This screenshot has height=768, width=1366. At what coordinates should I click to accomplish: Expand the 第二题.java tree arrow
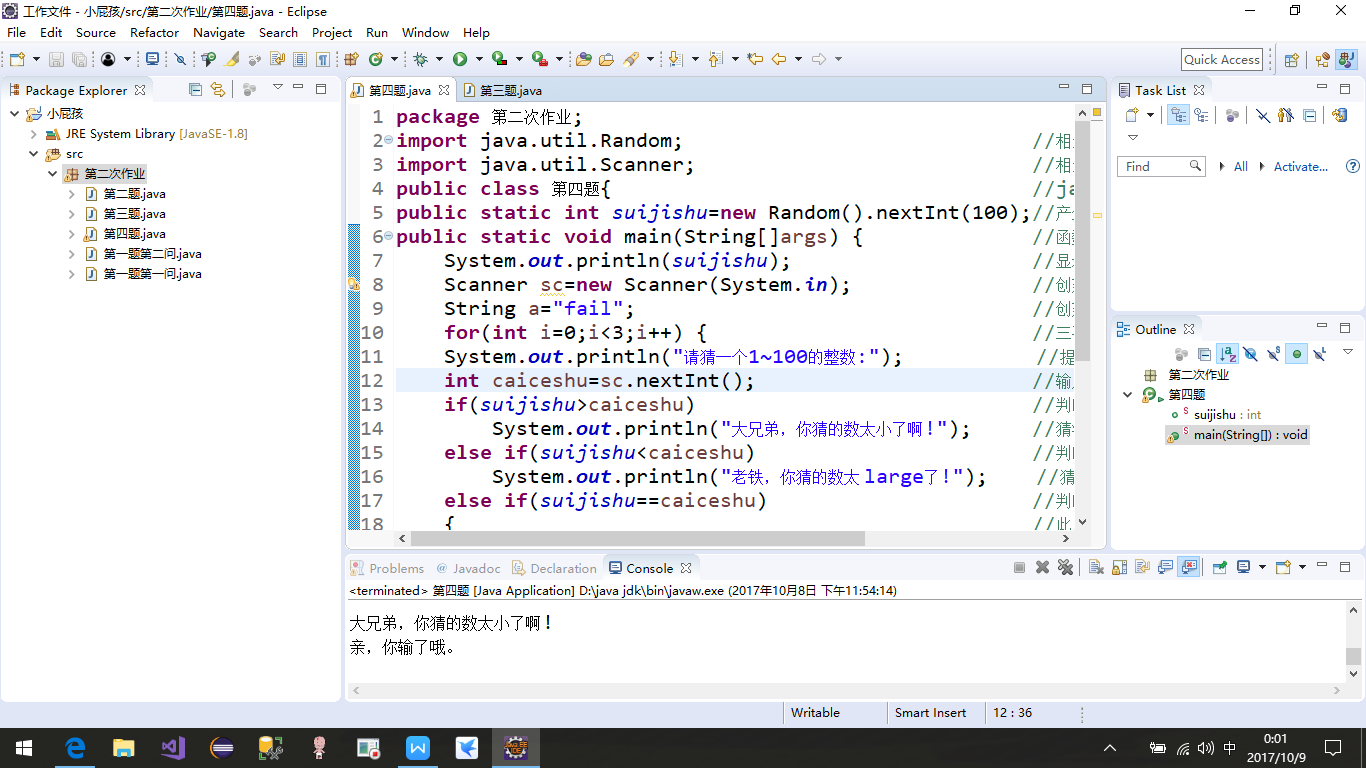coord(72,194)
